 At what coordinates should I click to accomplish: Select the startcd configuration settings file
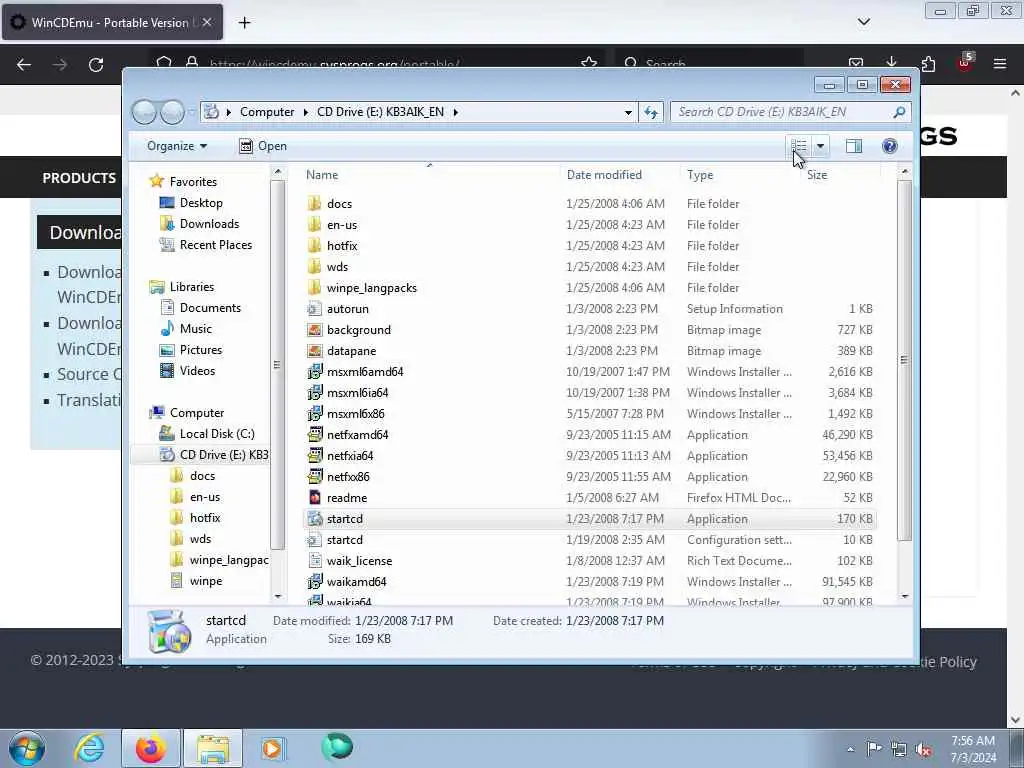pos(591,540)
